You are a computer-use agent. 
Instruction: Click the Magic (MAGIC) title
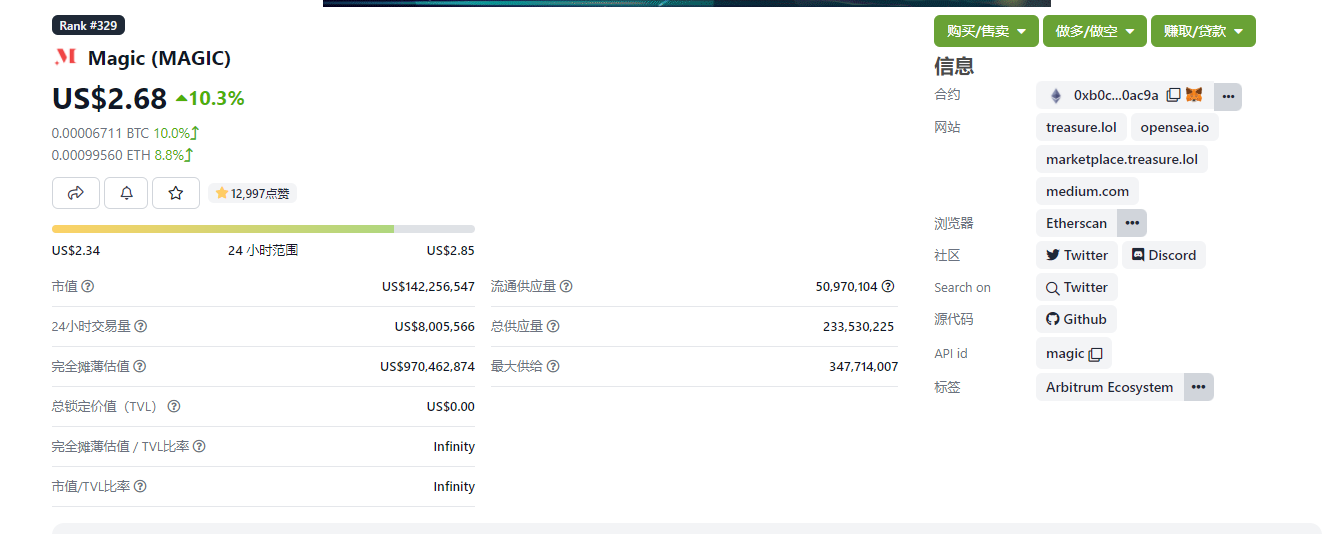[159, 58]
